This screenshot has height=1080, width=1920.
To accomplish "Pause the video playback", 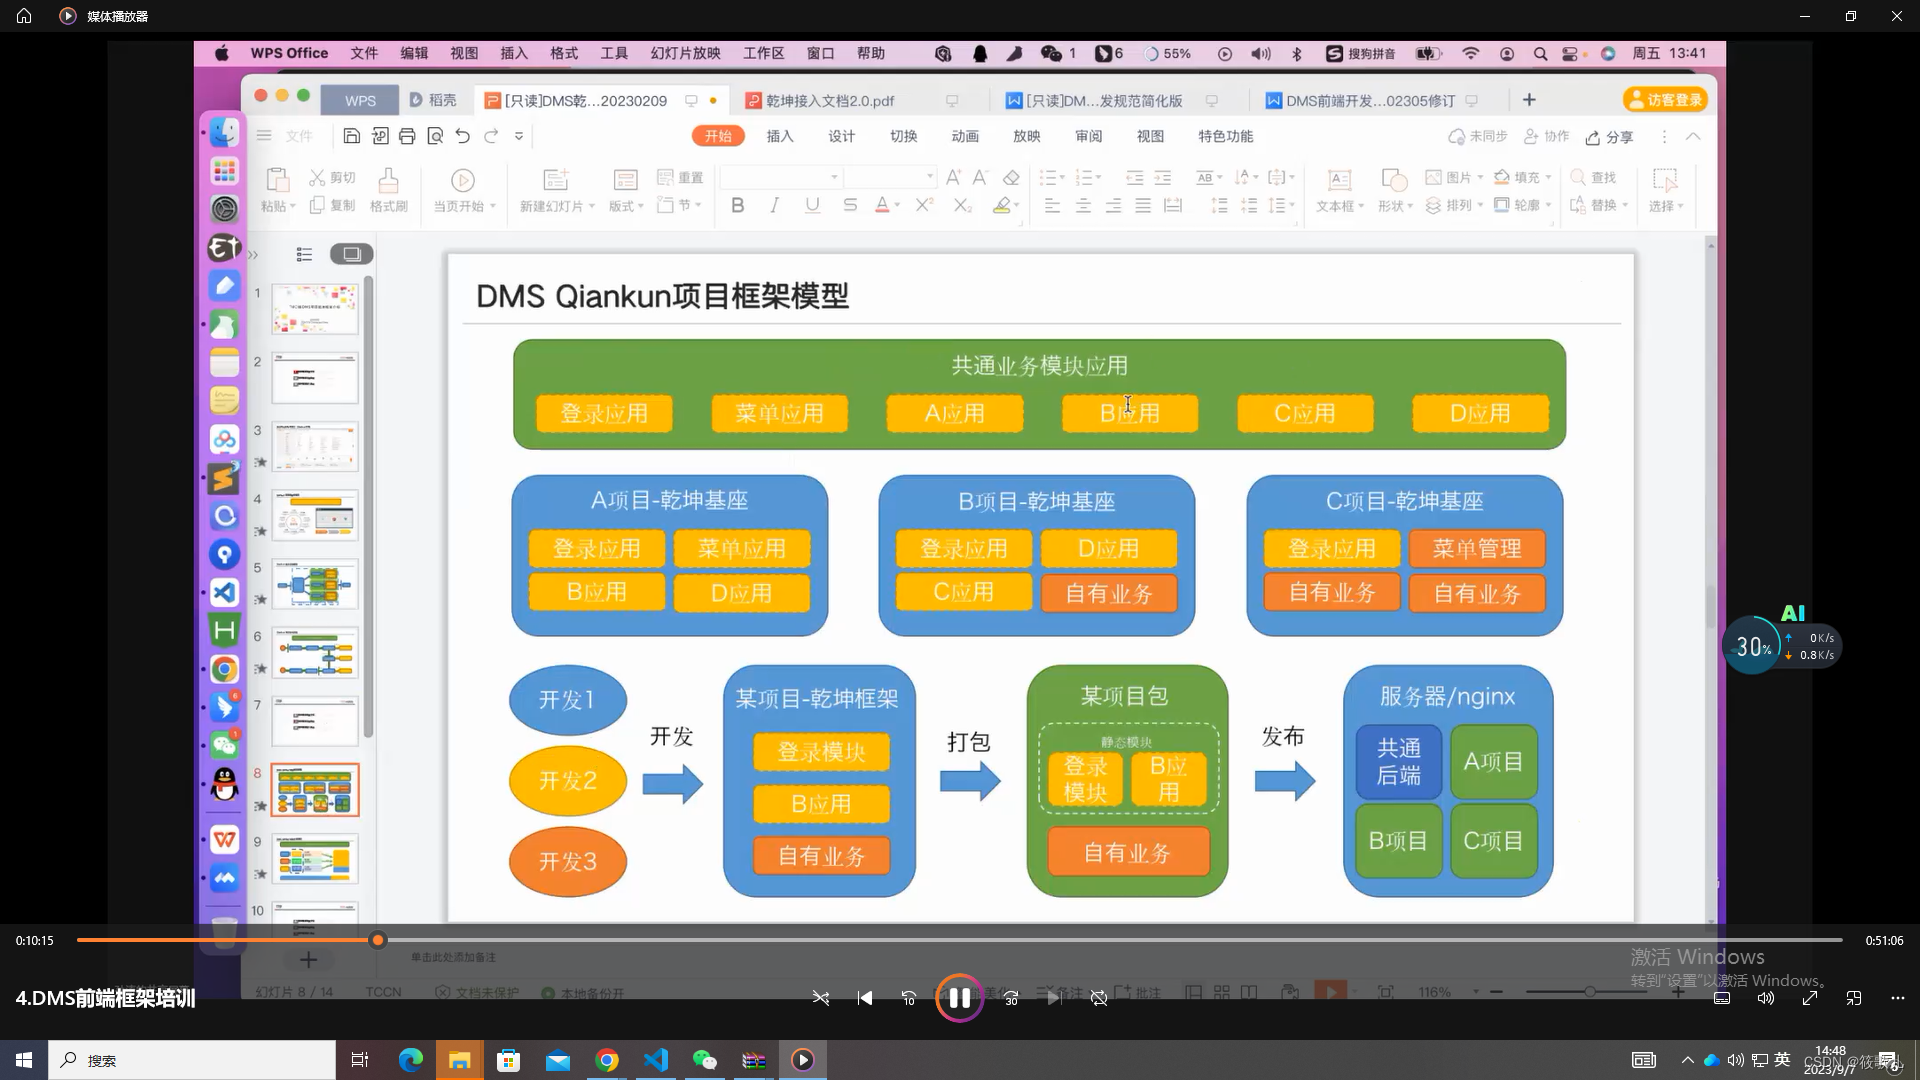I will 959,998.
